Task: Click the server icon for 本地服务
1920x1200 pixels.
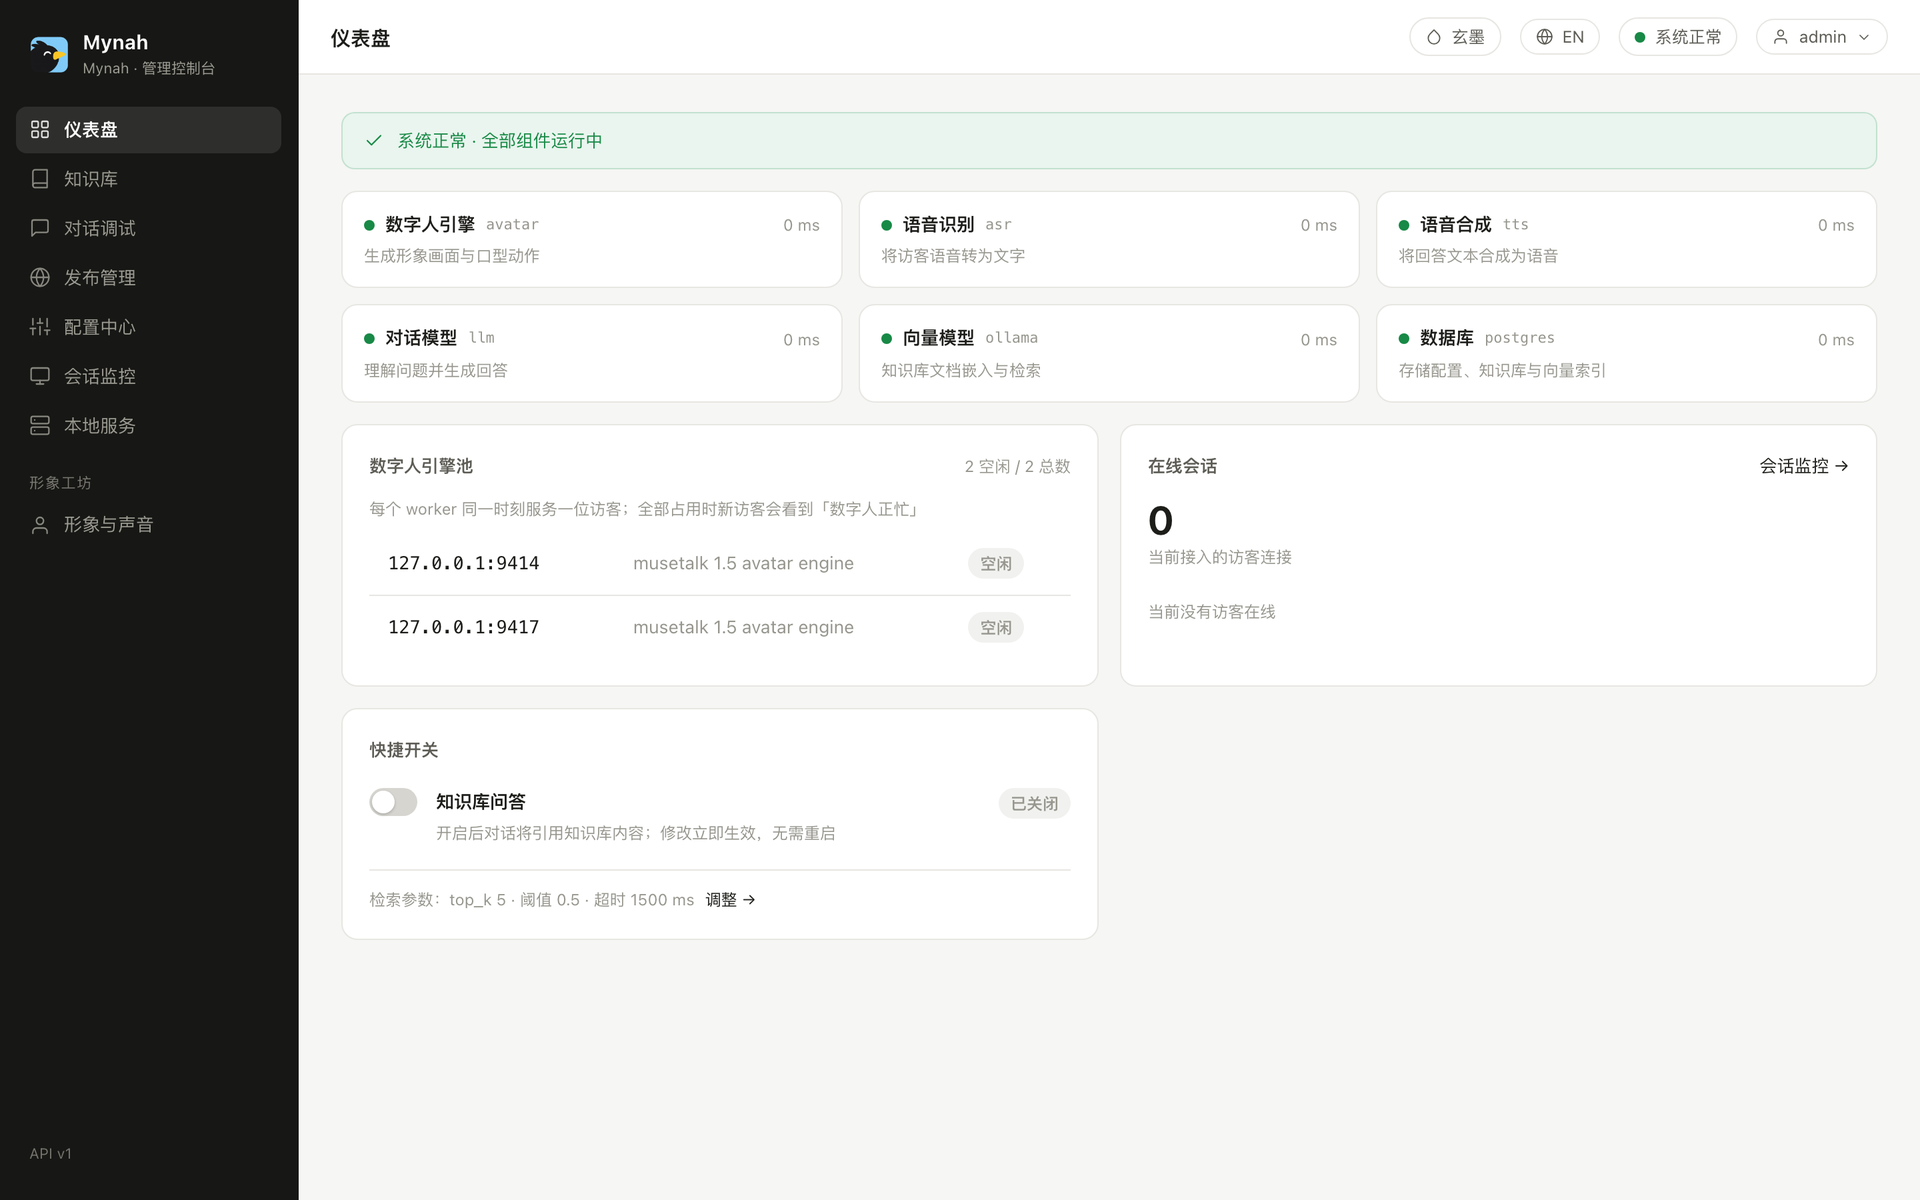Action: point(40,426)
